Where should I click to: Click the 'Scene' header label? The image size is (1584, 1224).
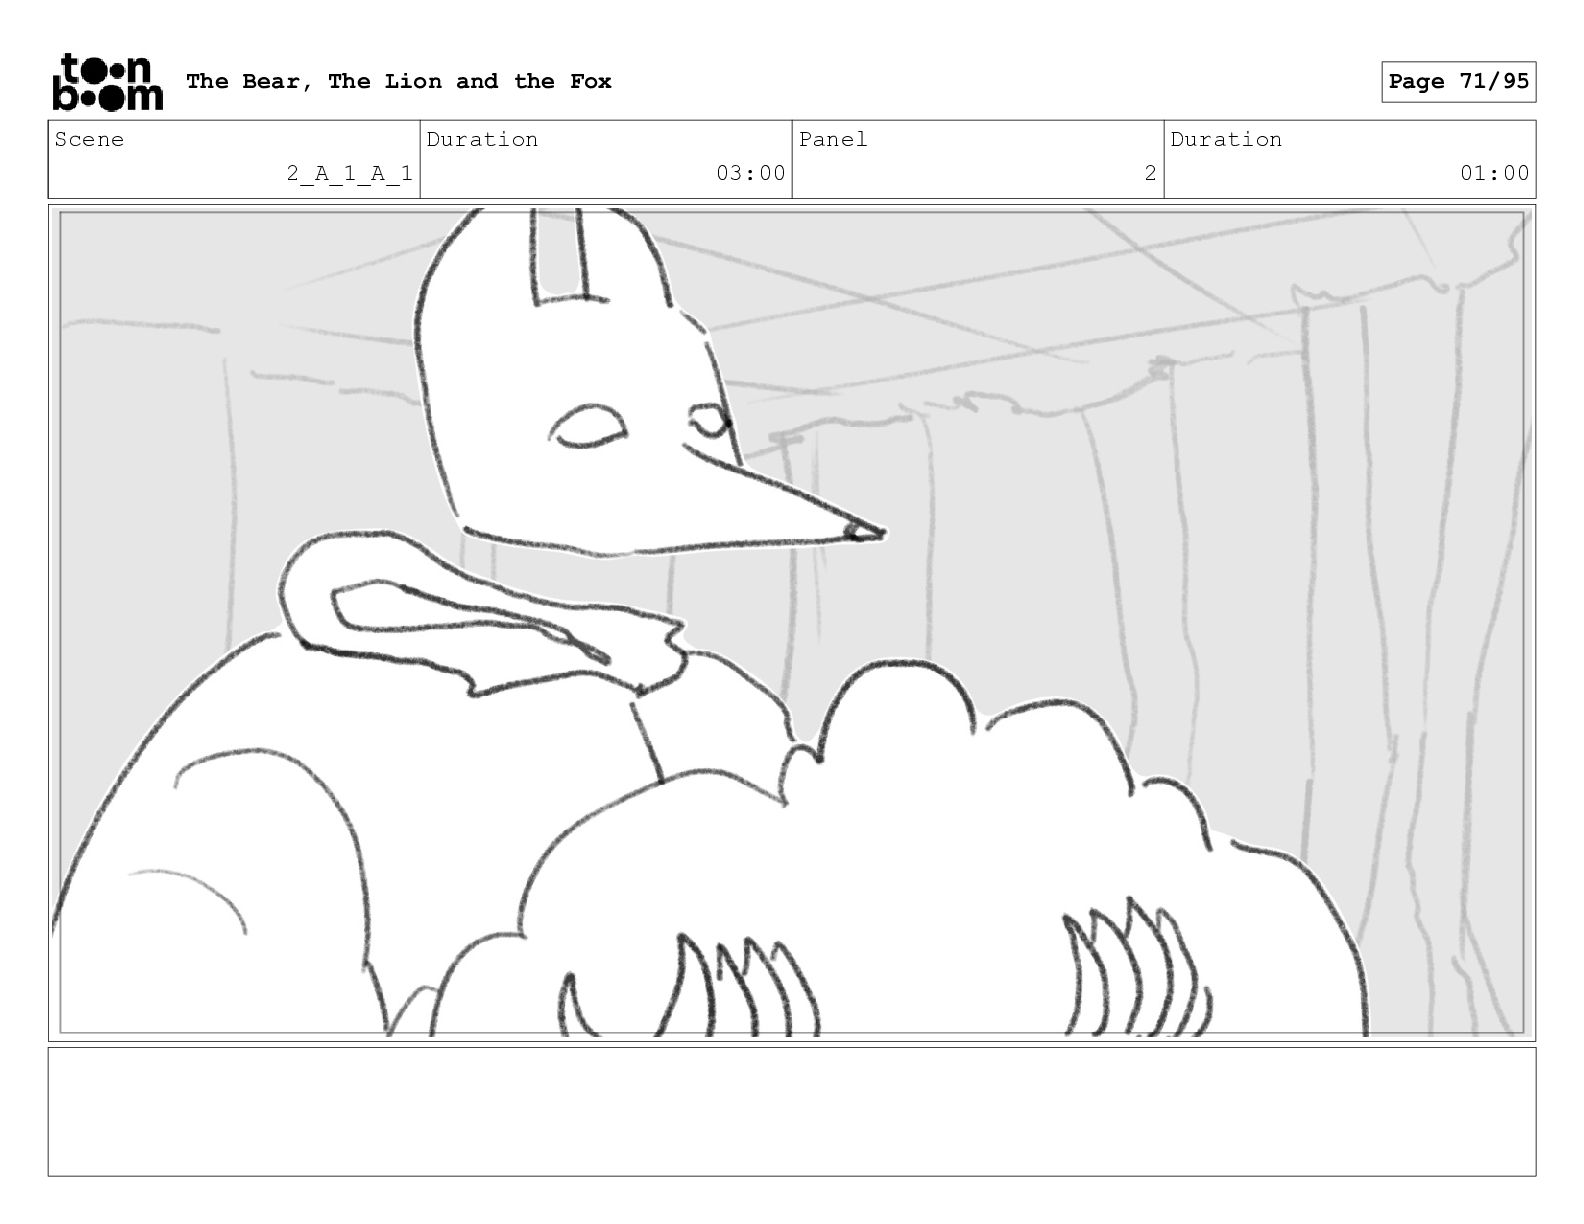[x=90, y=139]
